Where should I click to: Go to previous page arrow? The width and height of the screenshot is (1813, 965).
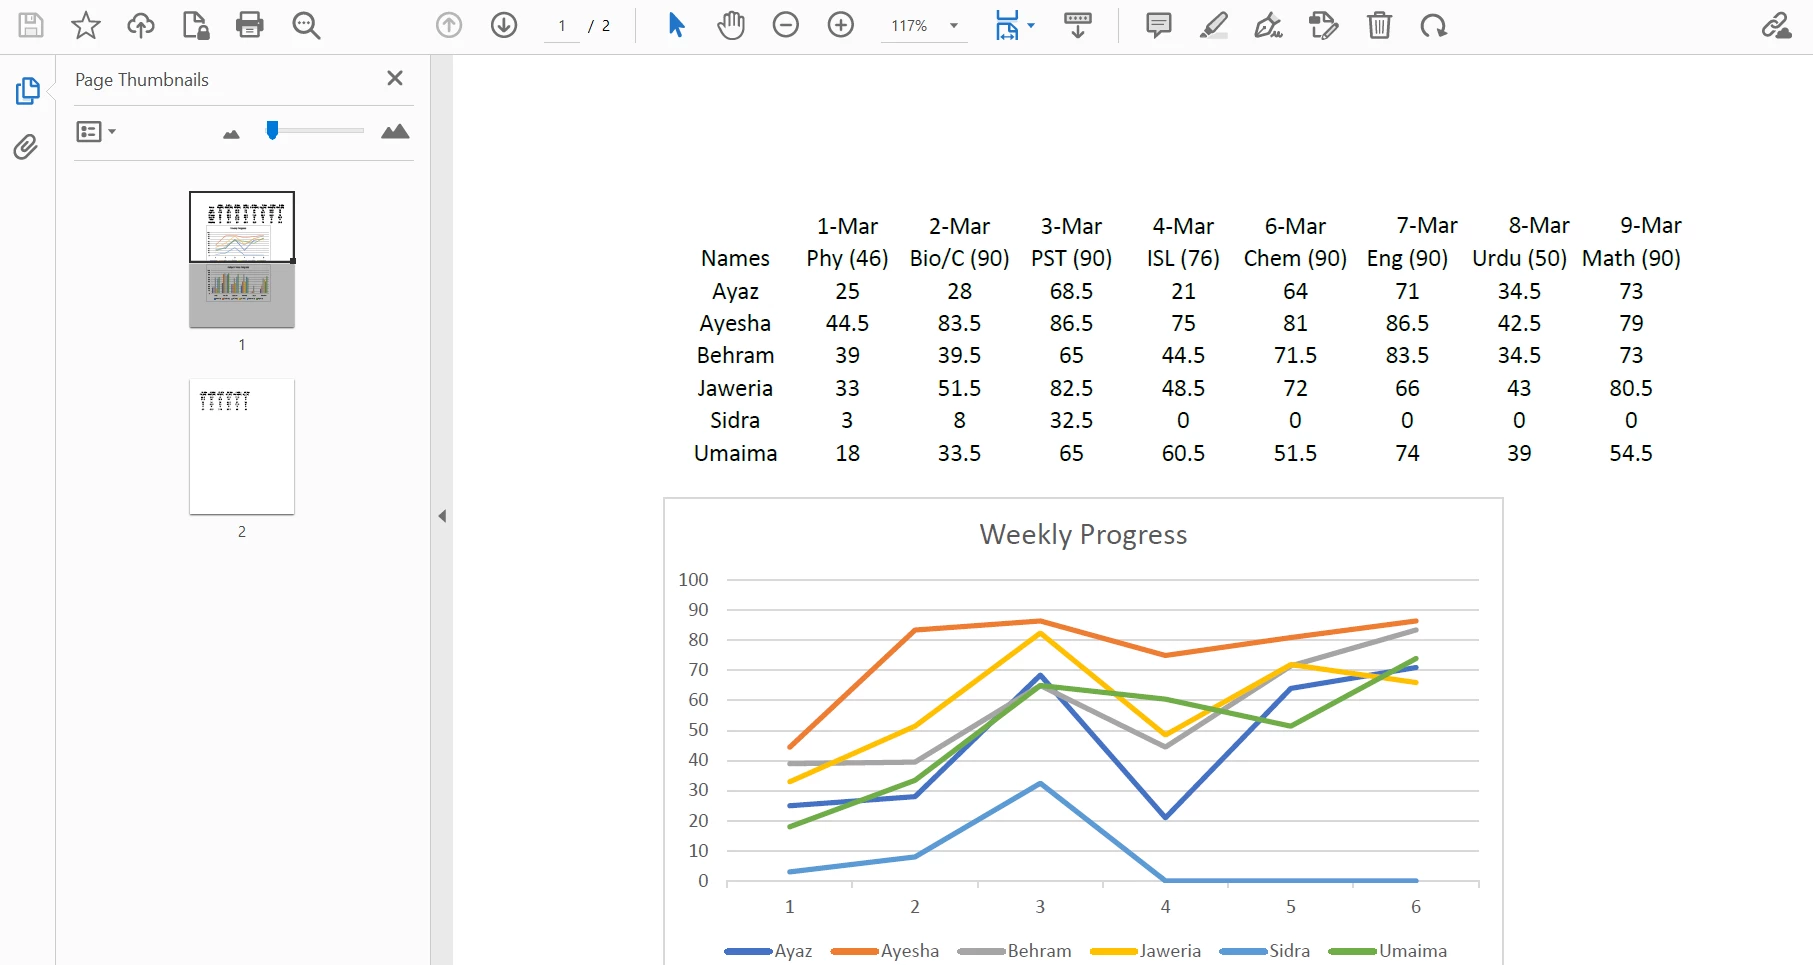(449, 25)
